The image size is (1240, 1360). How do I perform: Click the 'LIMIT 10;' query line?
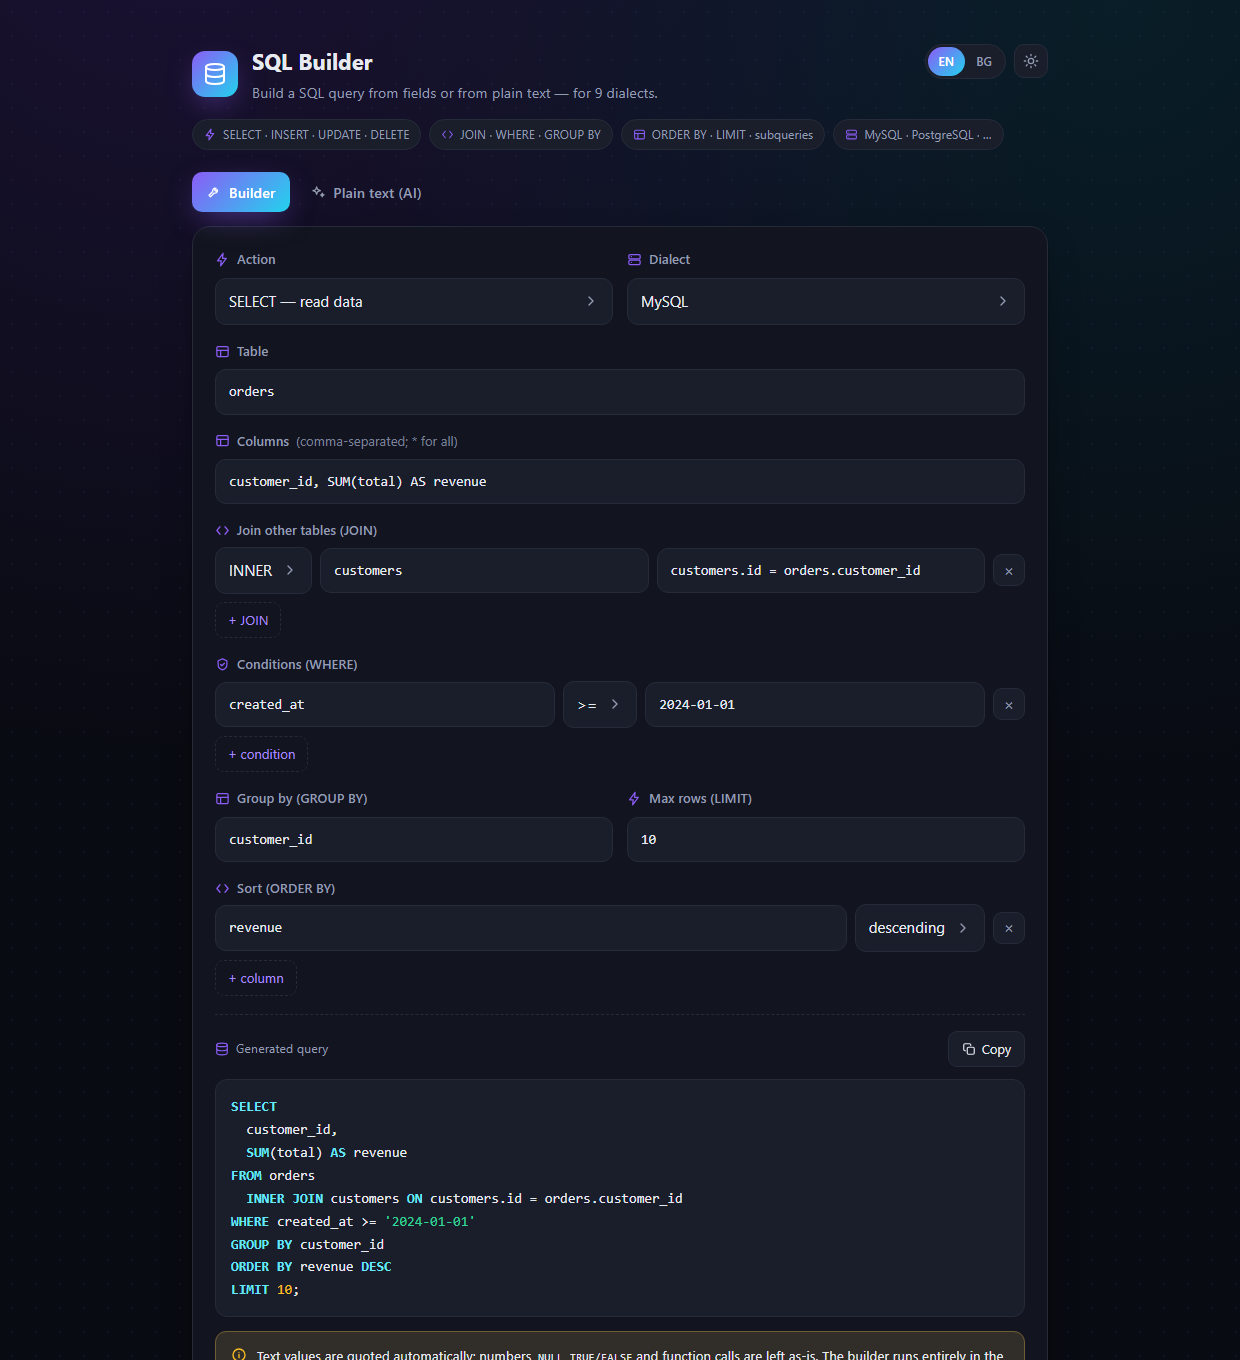(265, 1290)
